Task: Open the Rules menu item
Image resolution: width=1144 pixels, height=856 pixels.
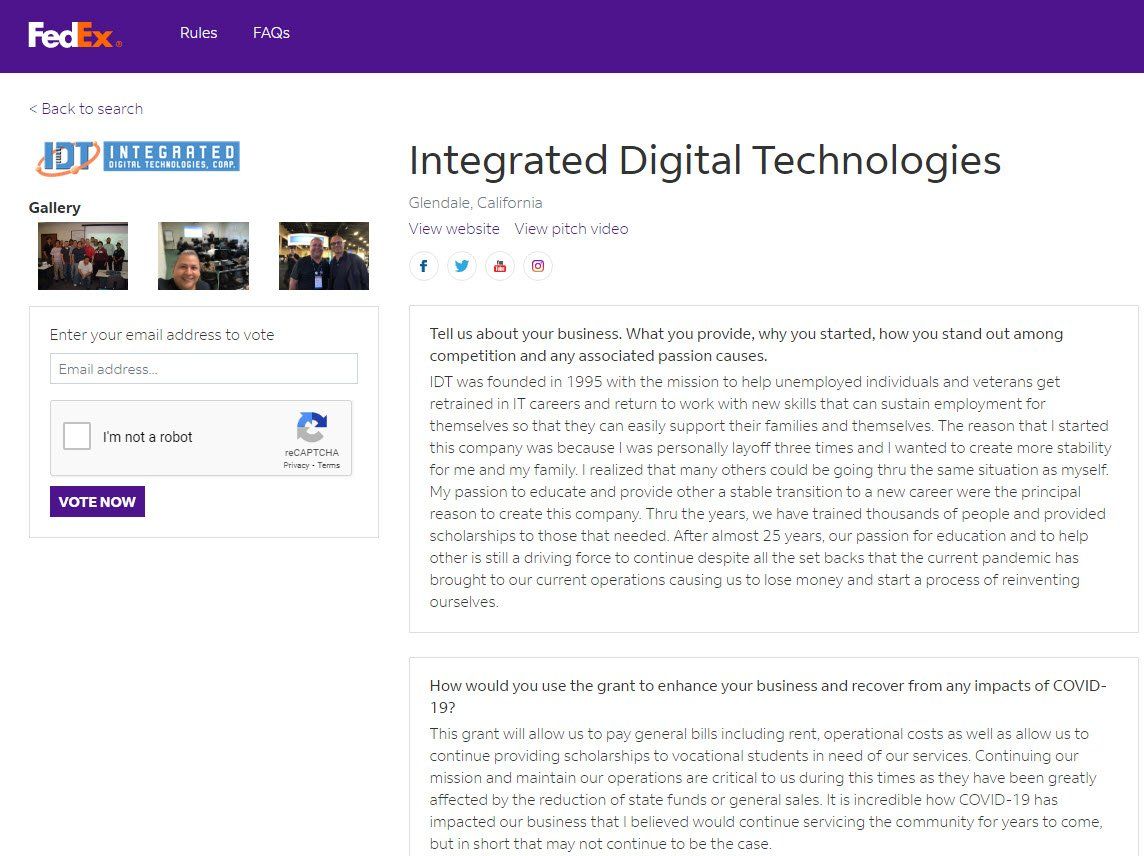Action: click(x=198, y=33)
